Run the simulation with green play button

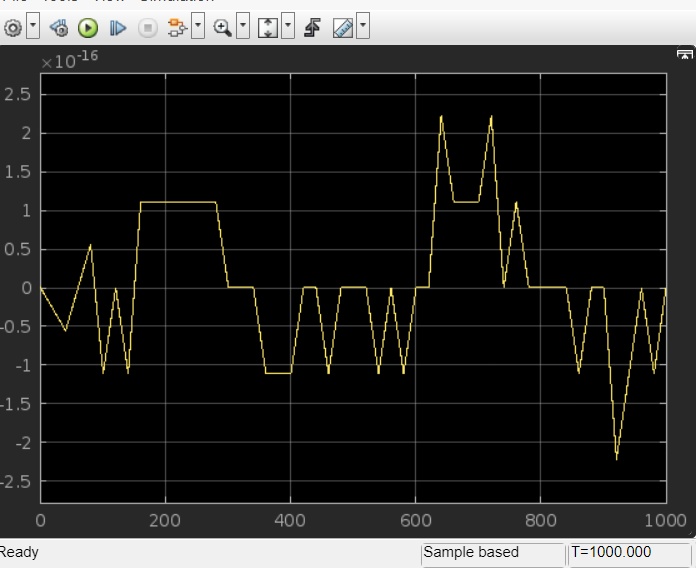click(88, 27)
